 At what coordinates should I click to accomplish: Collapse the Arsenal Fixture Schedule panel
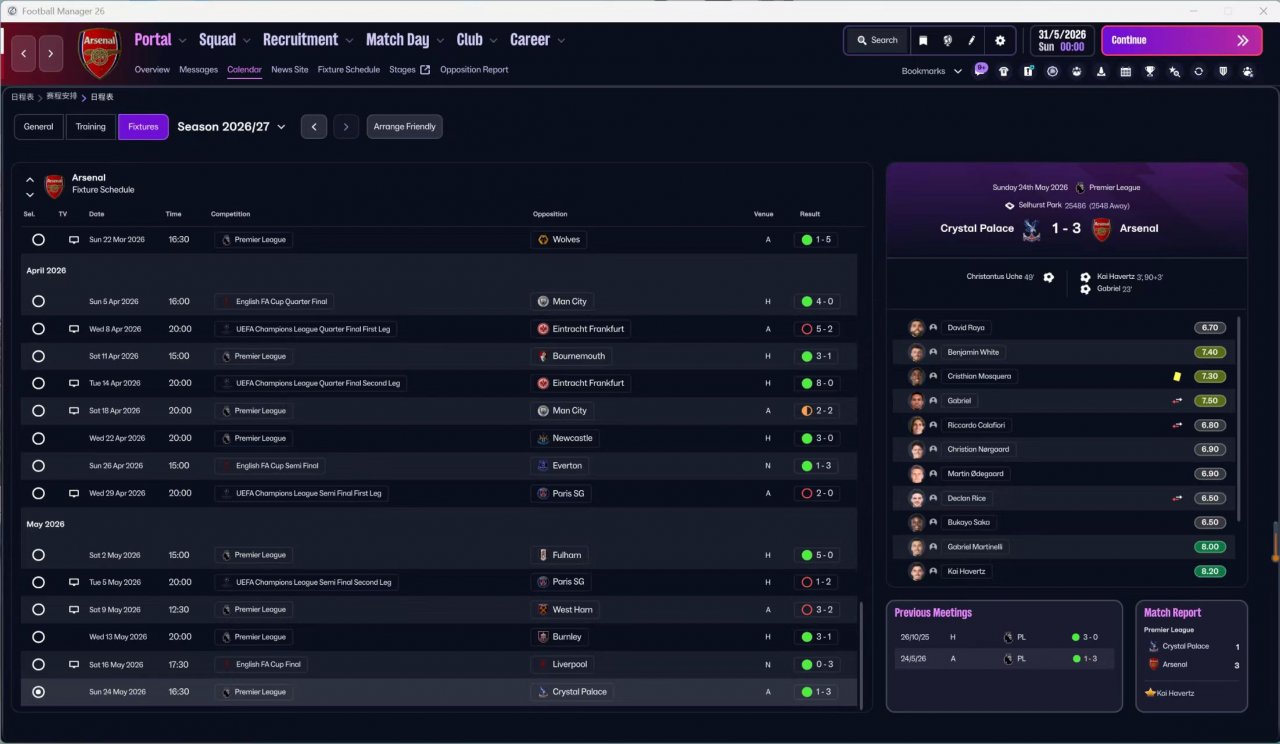tap(30, 180)
